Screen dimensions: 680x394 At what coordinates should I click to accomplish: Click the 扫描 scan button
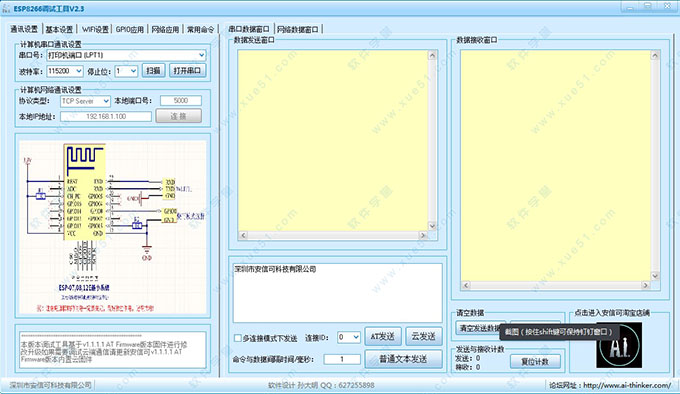(154, 70)
